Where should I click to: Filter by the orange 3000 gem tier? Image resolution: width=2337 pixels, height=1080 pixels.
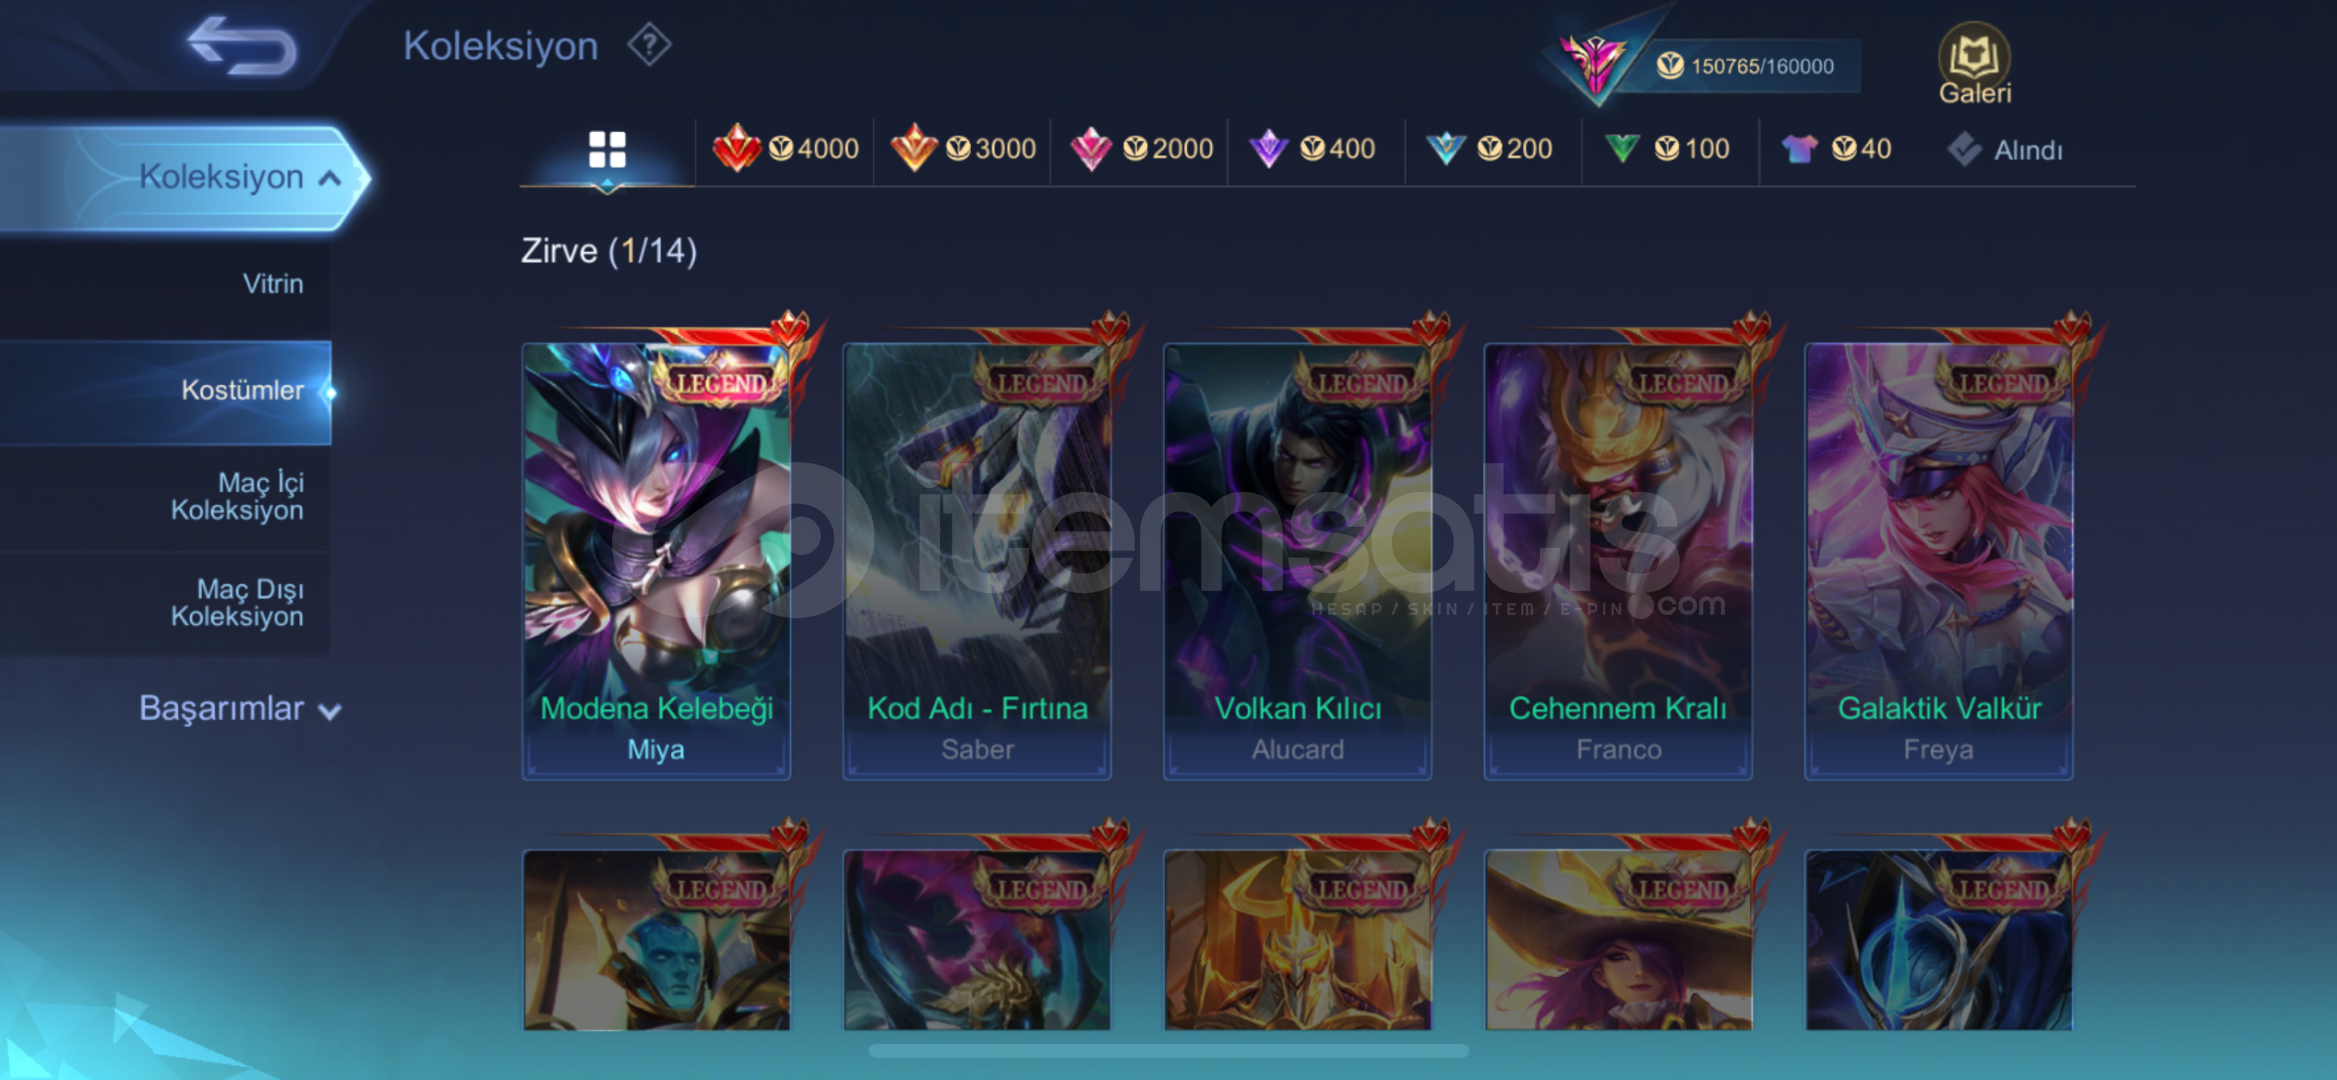coord(962,149)
